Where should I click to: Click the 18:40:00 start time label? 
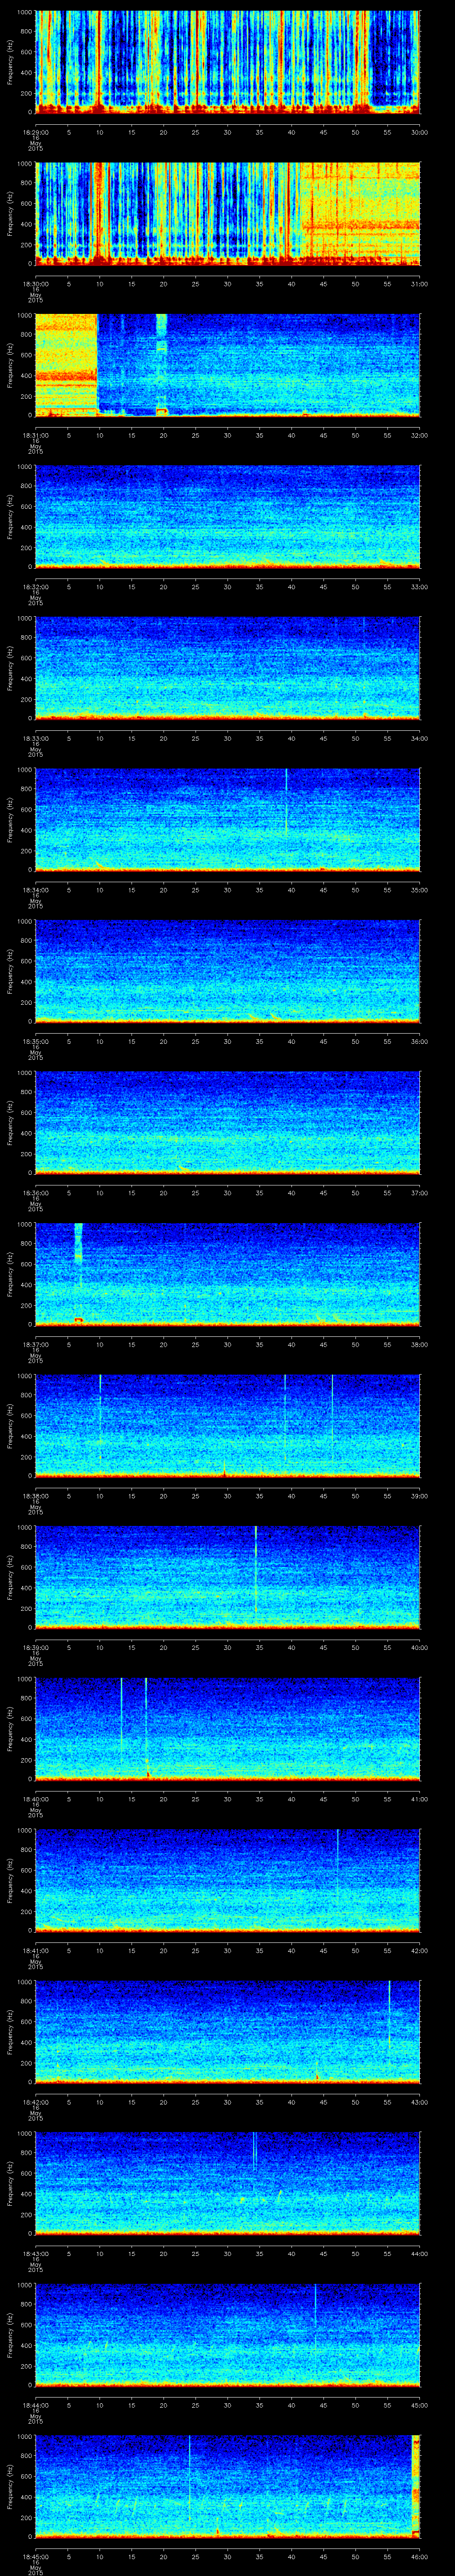(x=35, y=1799)
